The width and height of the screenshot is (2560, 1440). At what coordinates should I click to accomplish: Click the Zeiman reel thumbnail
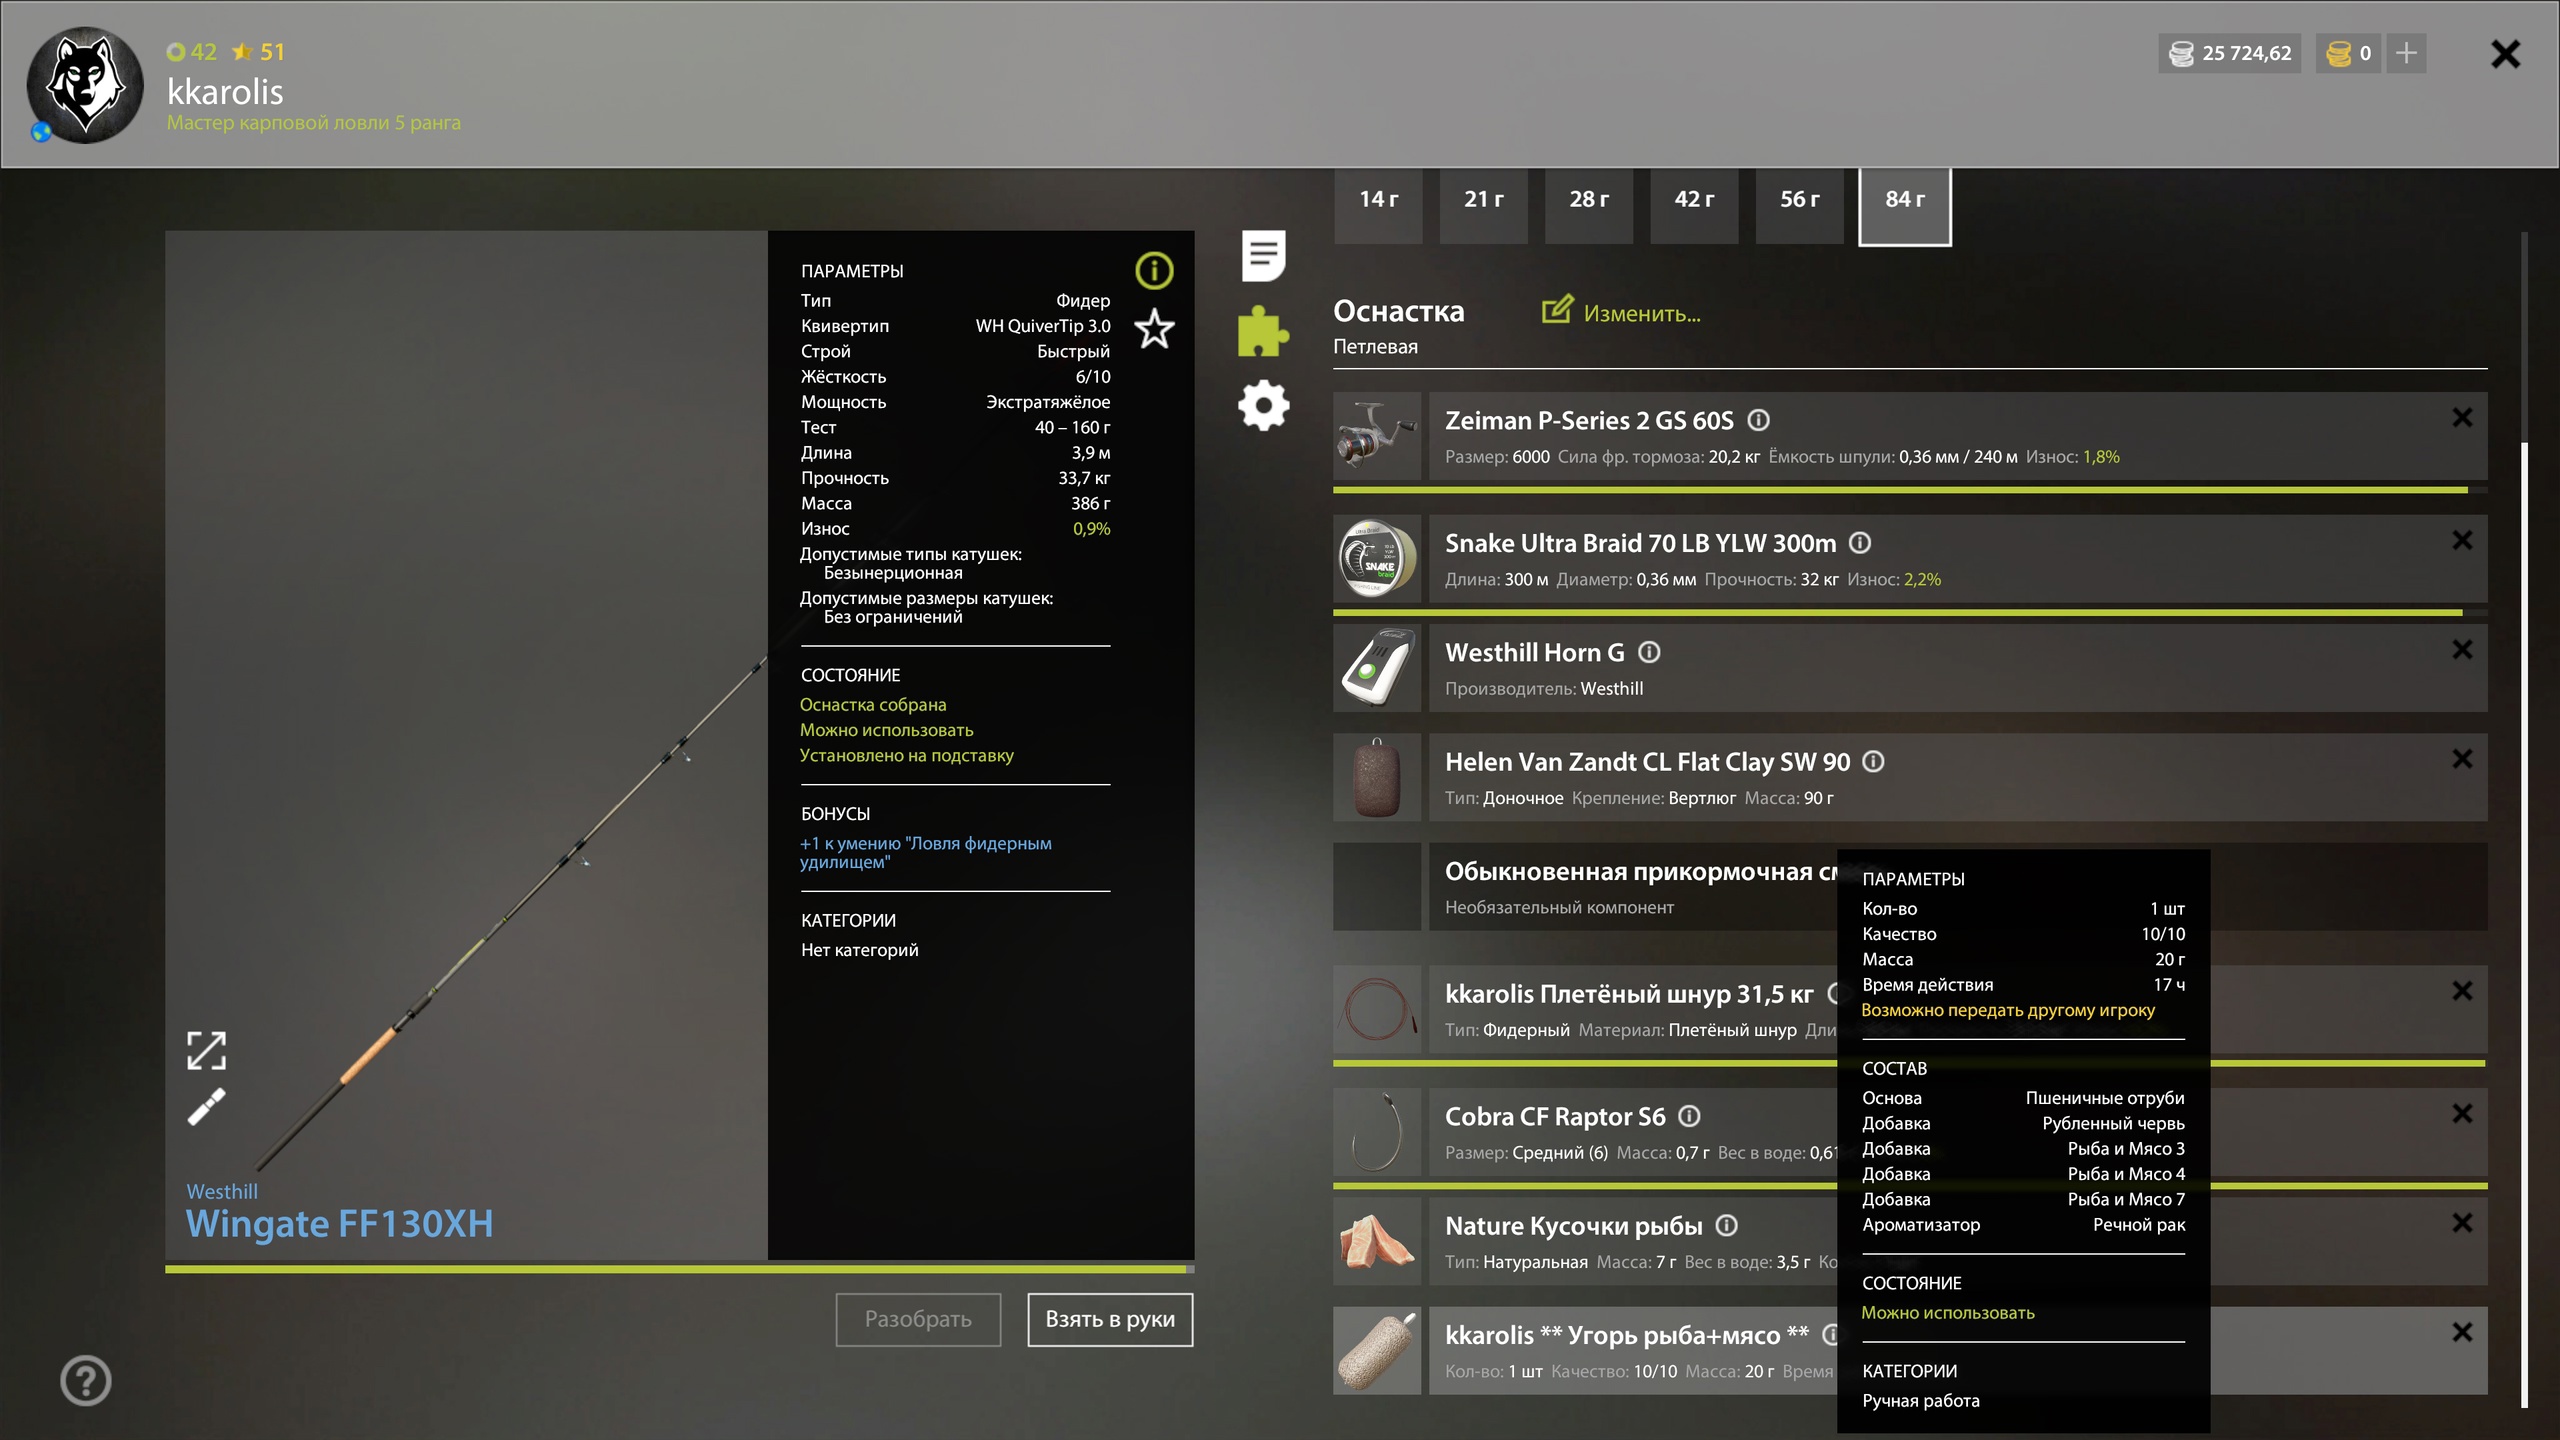tap(1377, 436)
